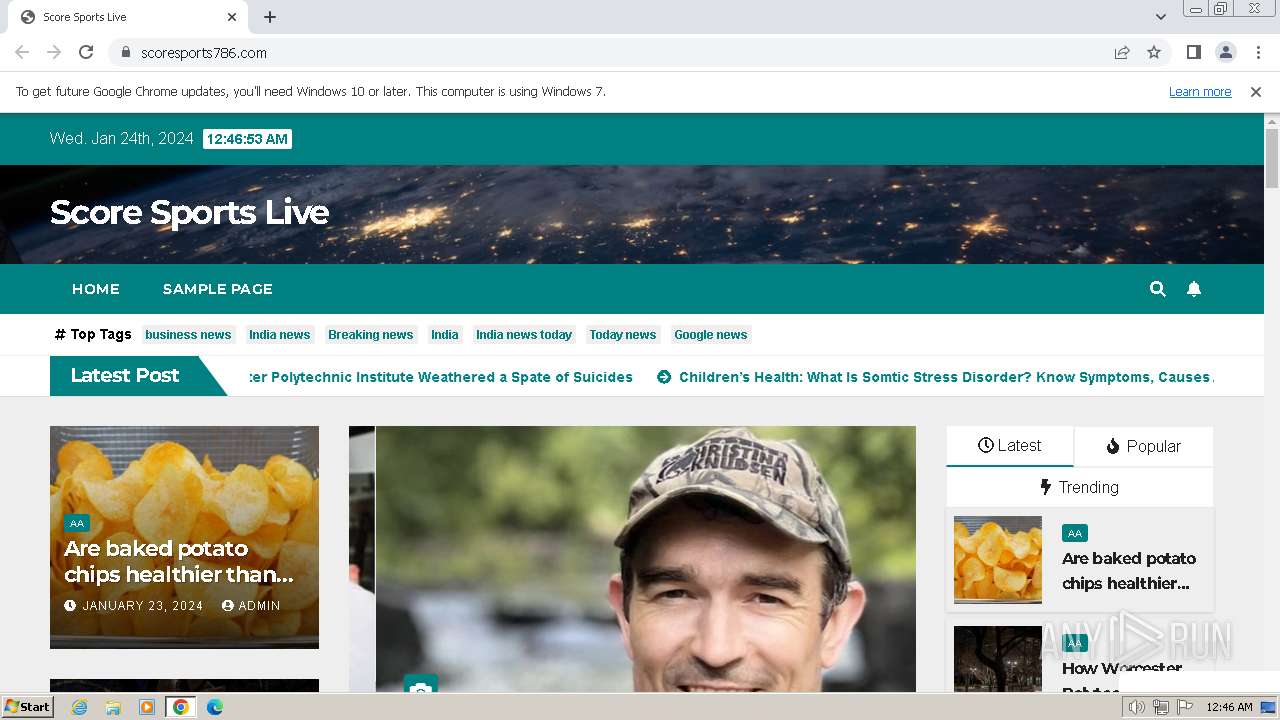Click the Latest Post ticker label
This screenshot has height=720, width=1280.
(125, 376)
